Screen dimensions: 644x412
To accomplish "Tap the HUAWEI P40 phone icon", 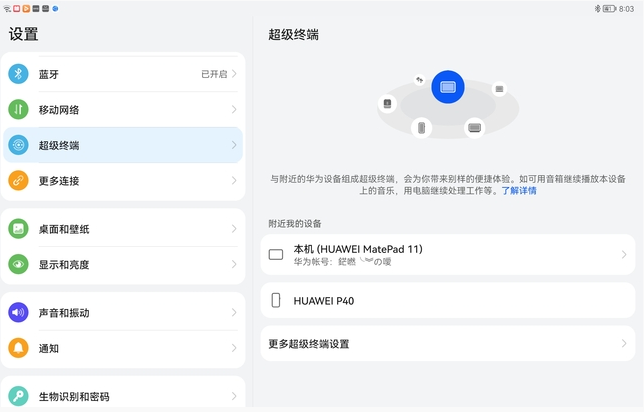I will tap(276, 300).
